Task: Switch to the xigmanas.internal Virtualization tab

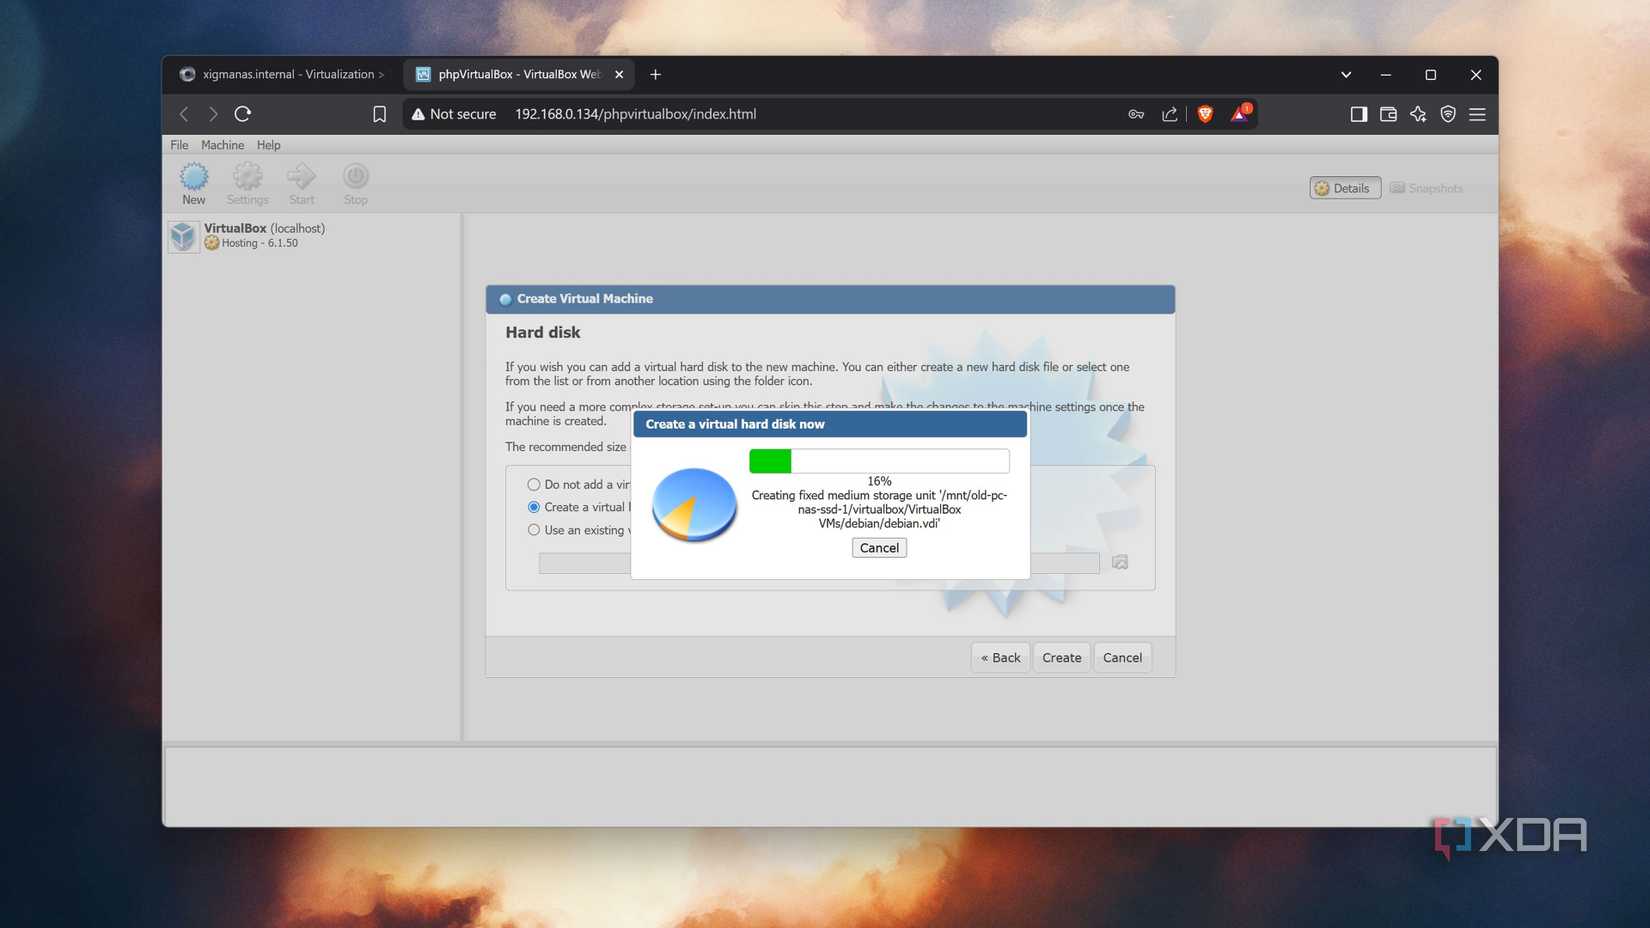Action: (x=283, y=74)
